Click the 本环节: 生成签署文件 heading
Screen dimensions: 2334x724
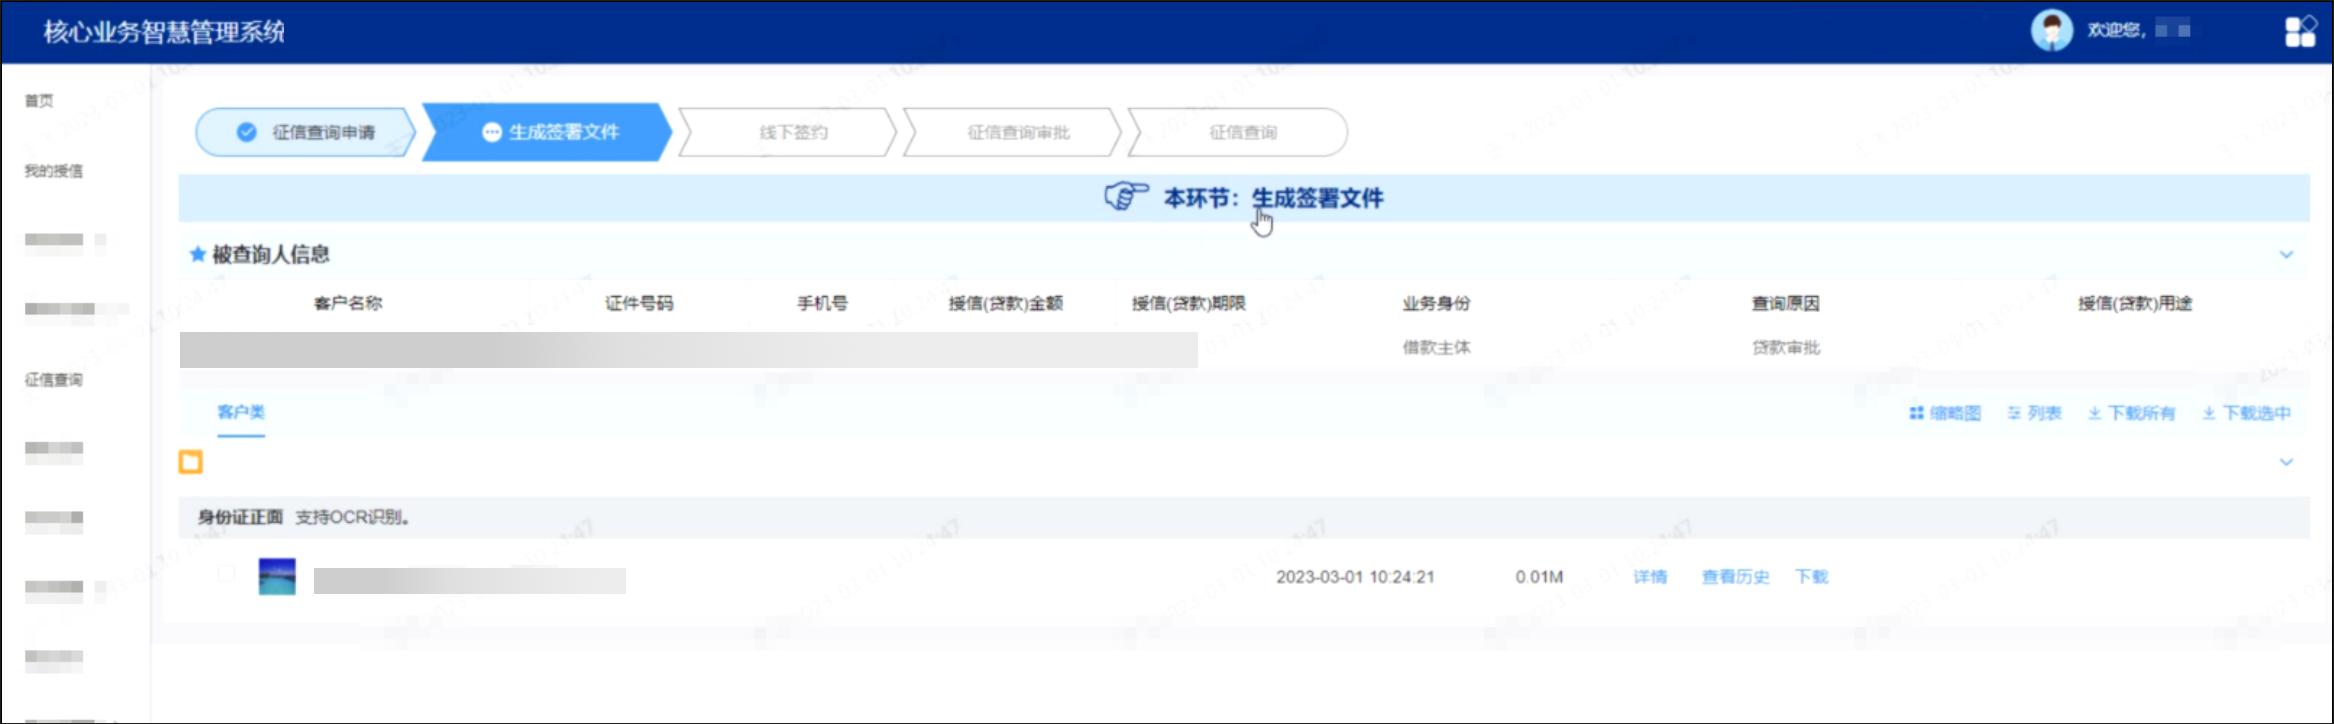click(x=1273, y=198)
